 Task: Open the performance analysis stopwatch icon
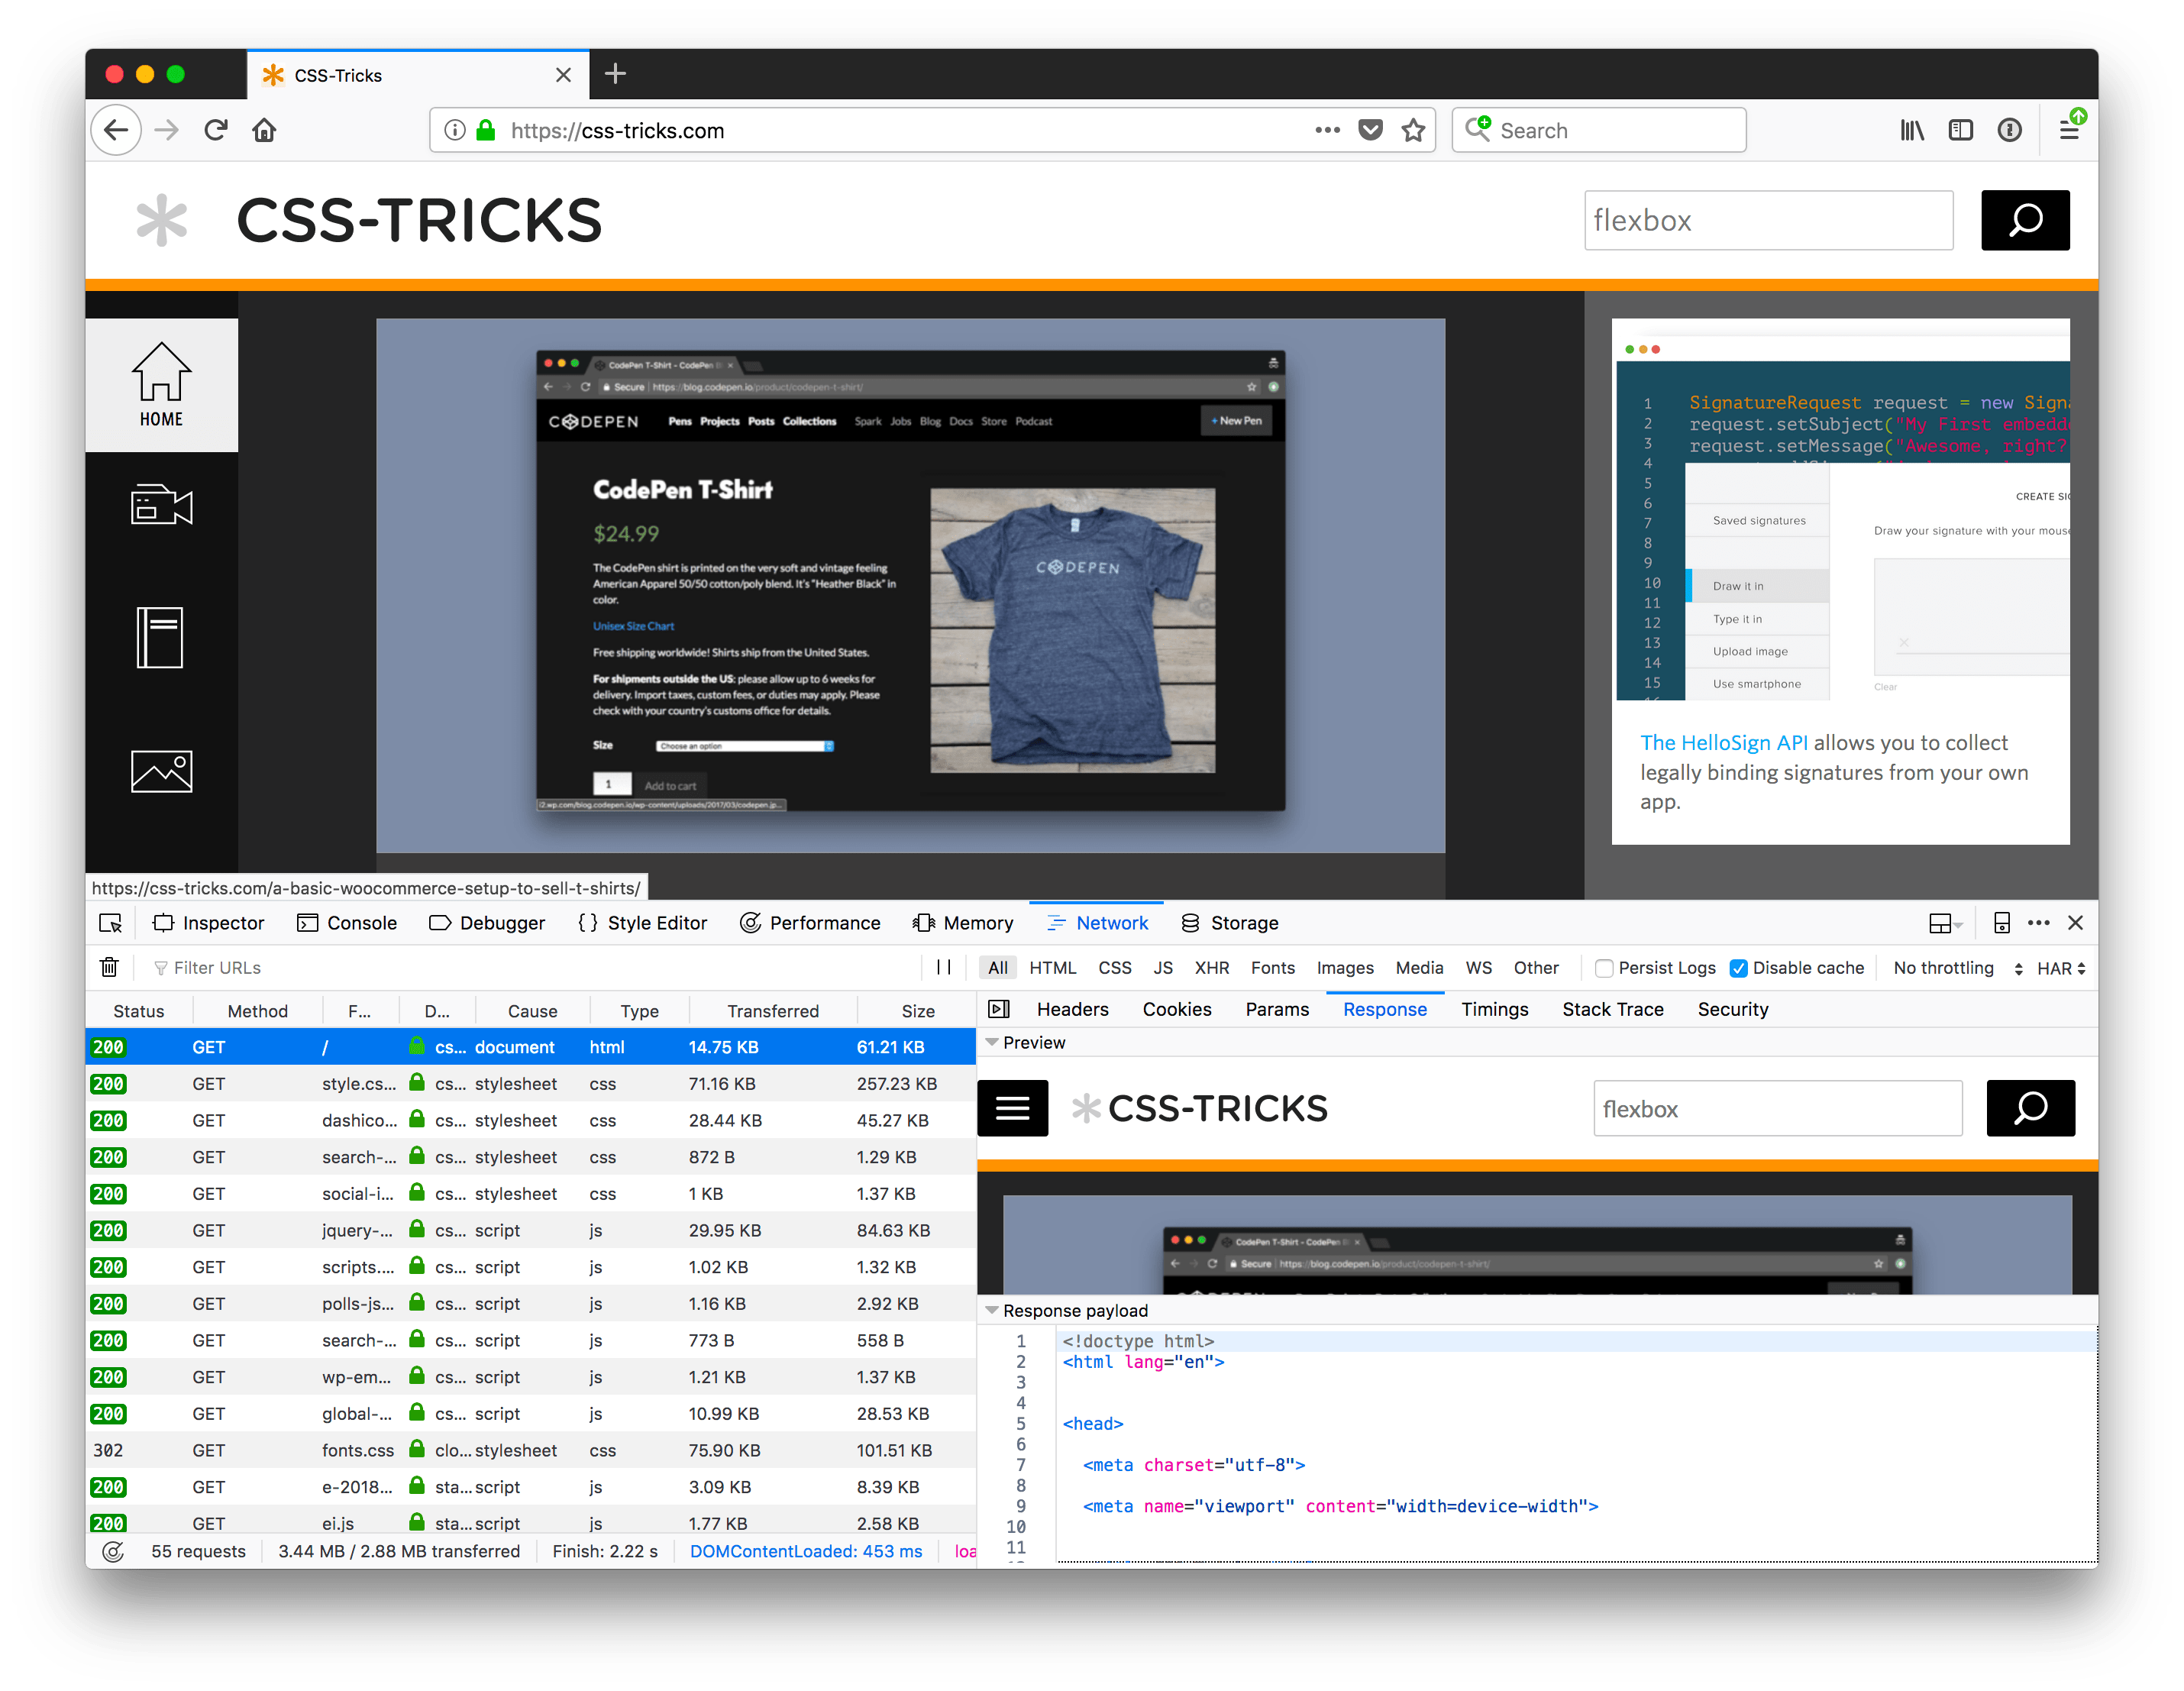[x=113, y=1551]
